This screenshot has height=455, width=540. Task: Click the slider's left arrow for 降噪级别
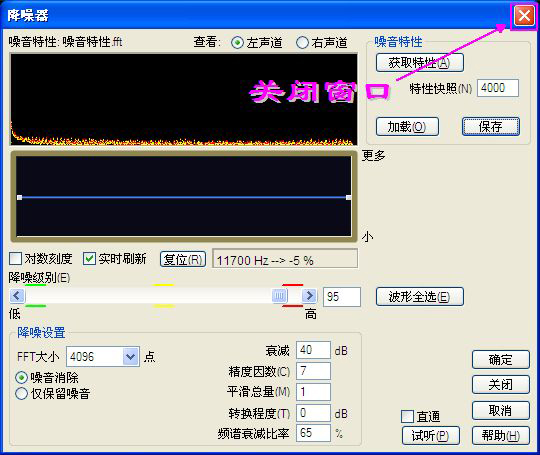pos(17,296)
